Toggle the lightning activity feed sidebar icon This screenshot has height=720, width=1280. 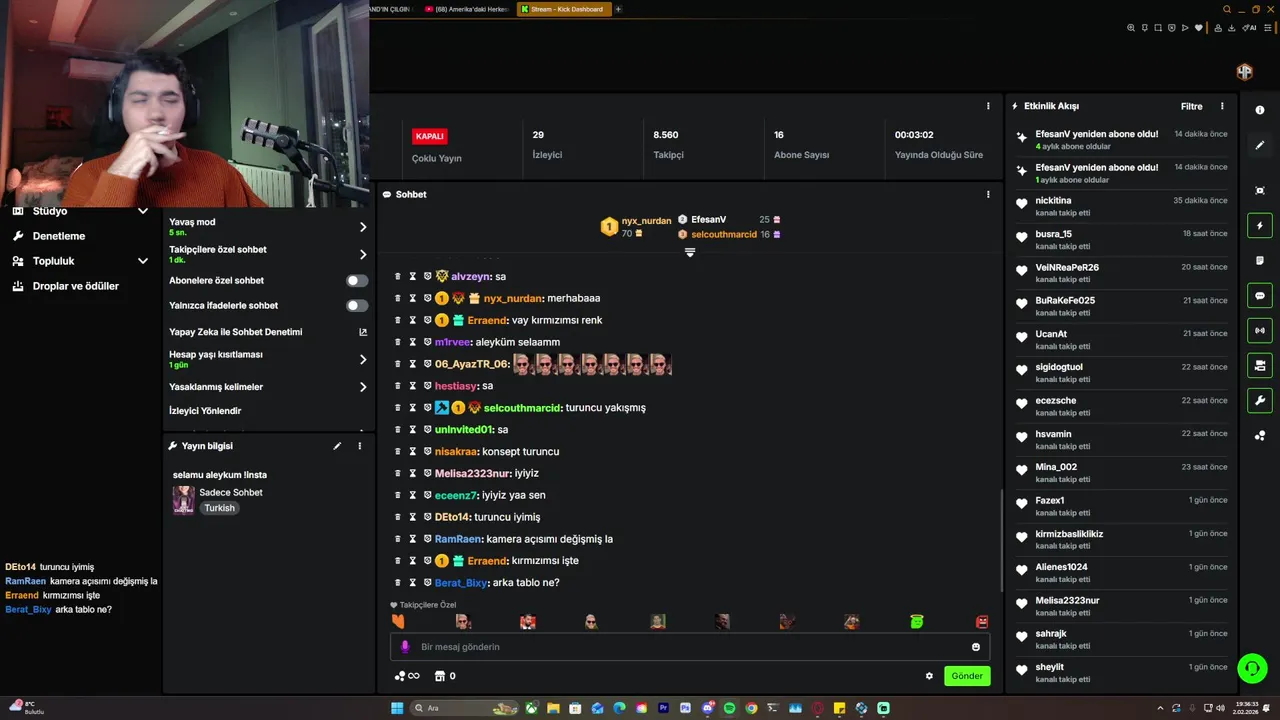[1260, 226]
